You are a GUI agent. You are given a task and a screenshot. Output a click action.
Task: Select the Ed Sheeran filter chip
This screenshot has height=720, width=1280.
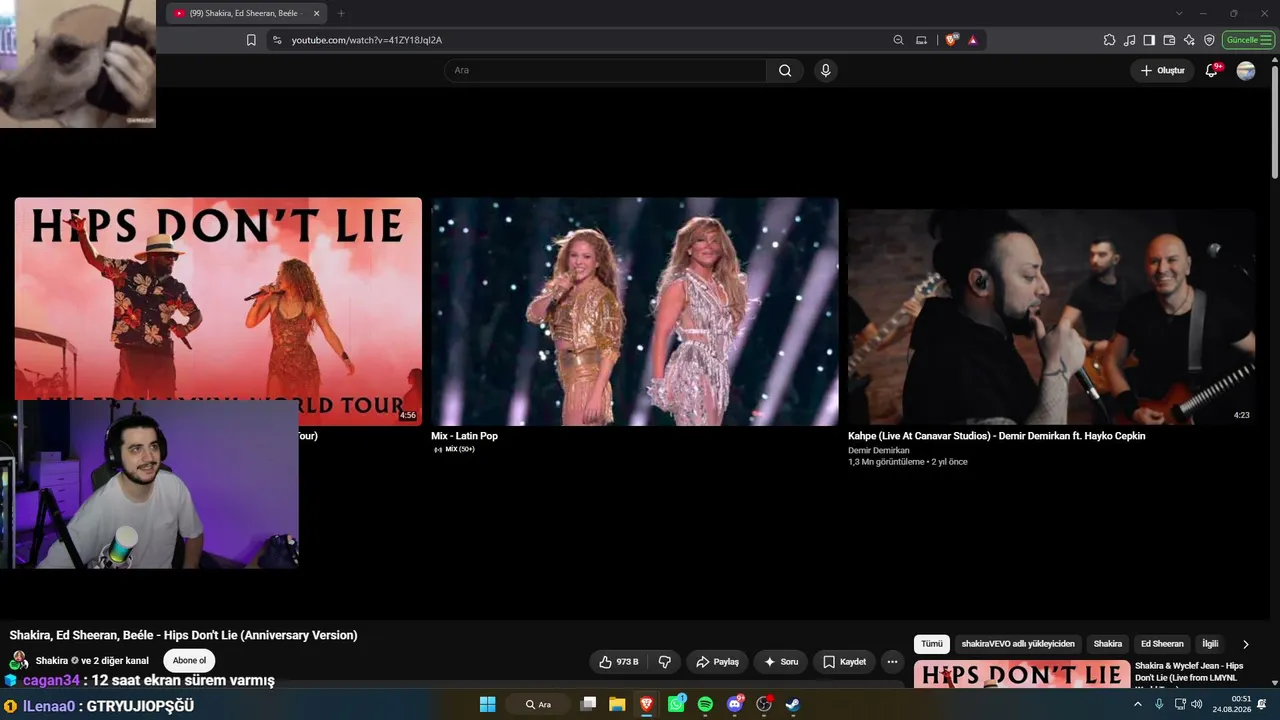(x=1162, y=644)
